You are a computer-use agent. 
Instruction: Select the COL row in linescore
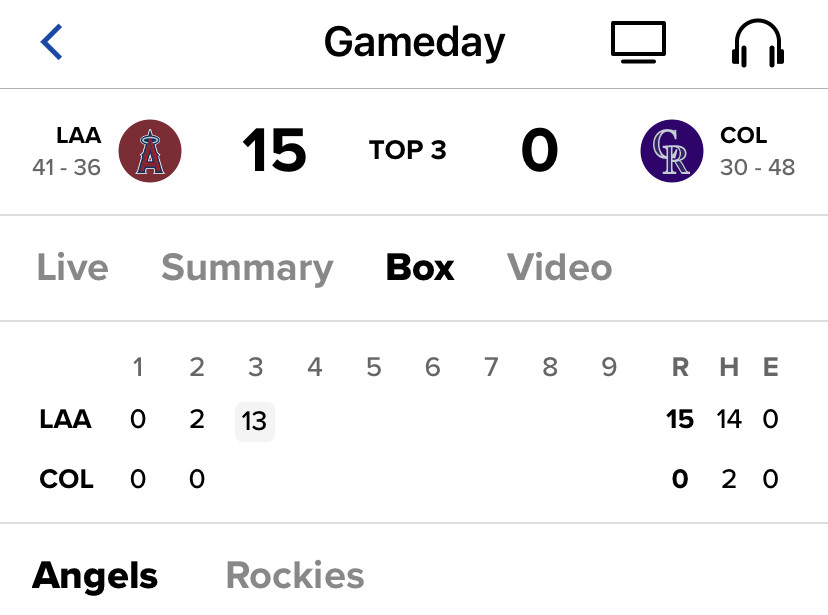[409, 479]
